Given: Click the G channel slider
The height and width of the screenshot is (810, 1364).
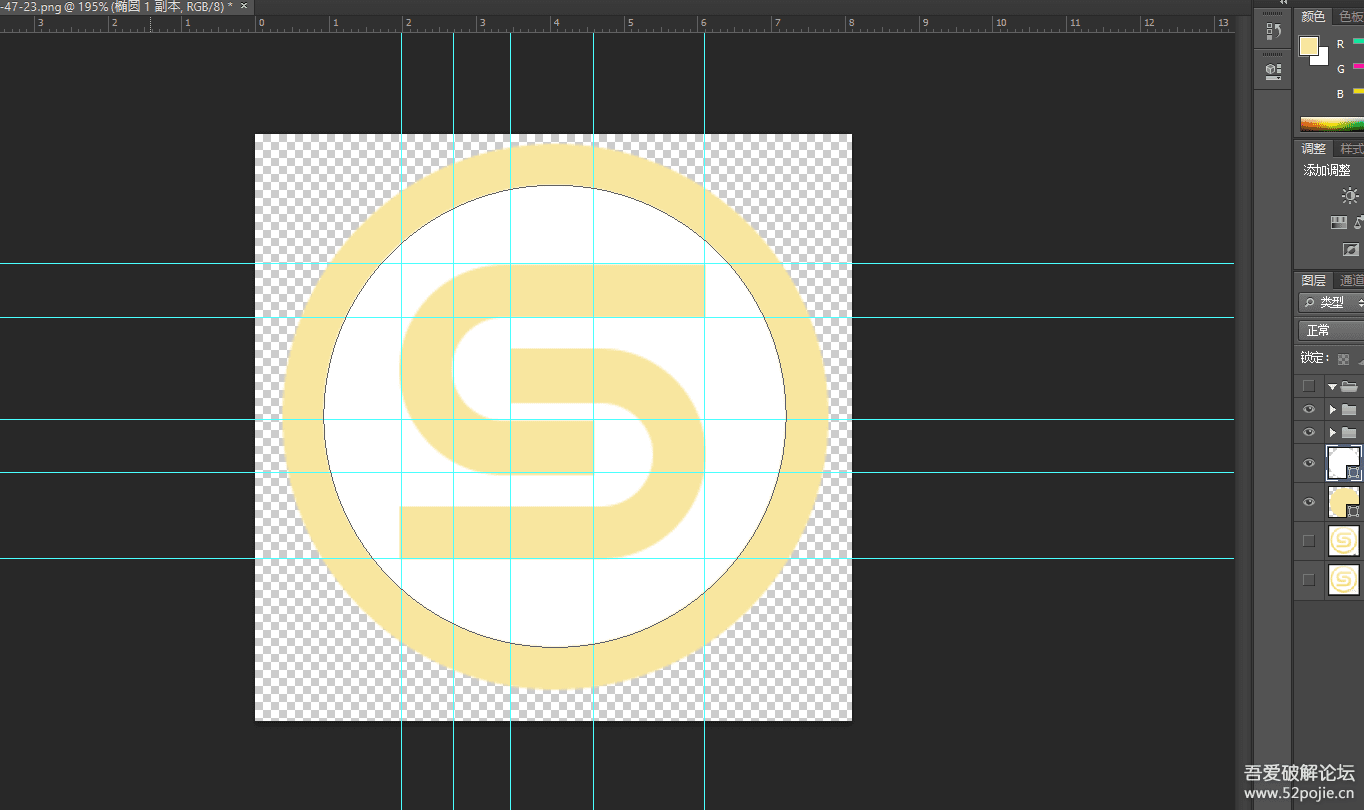Looking at the screenshot, I should (x=1357, y=67).
